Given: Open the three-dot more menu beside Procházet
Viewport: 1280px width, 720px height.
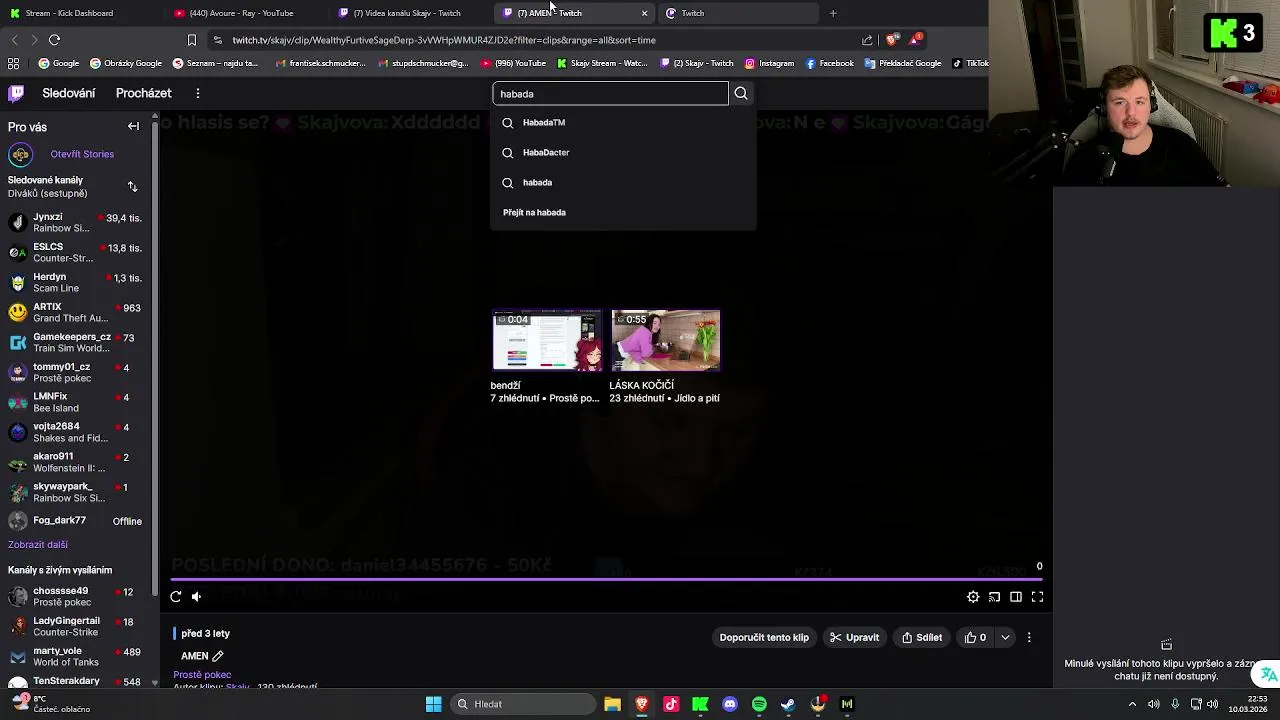Looking at the screenshot, I should coord(198,93).
